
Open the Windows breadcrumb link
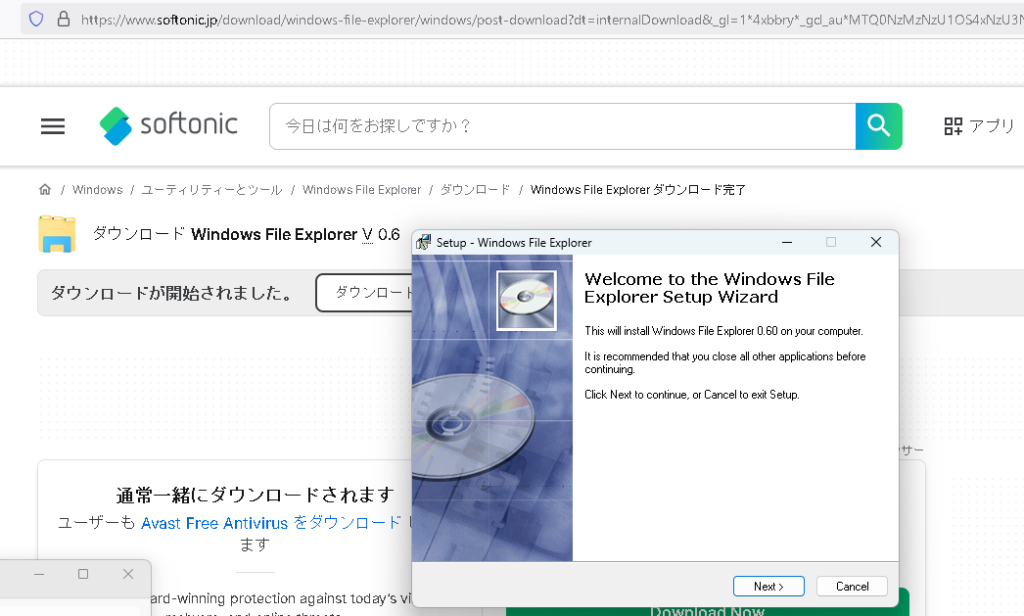point(97,189)
